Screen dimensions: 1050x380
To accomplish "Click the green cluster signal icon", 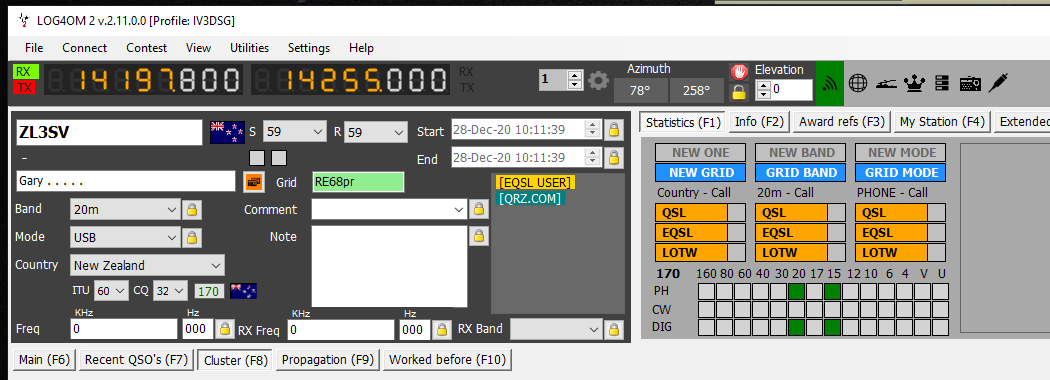I will 830,83.
